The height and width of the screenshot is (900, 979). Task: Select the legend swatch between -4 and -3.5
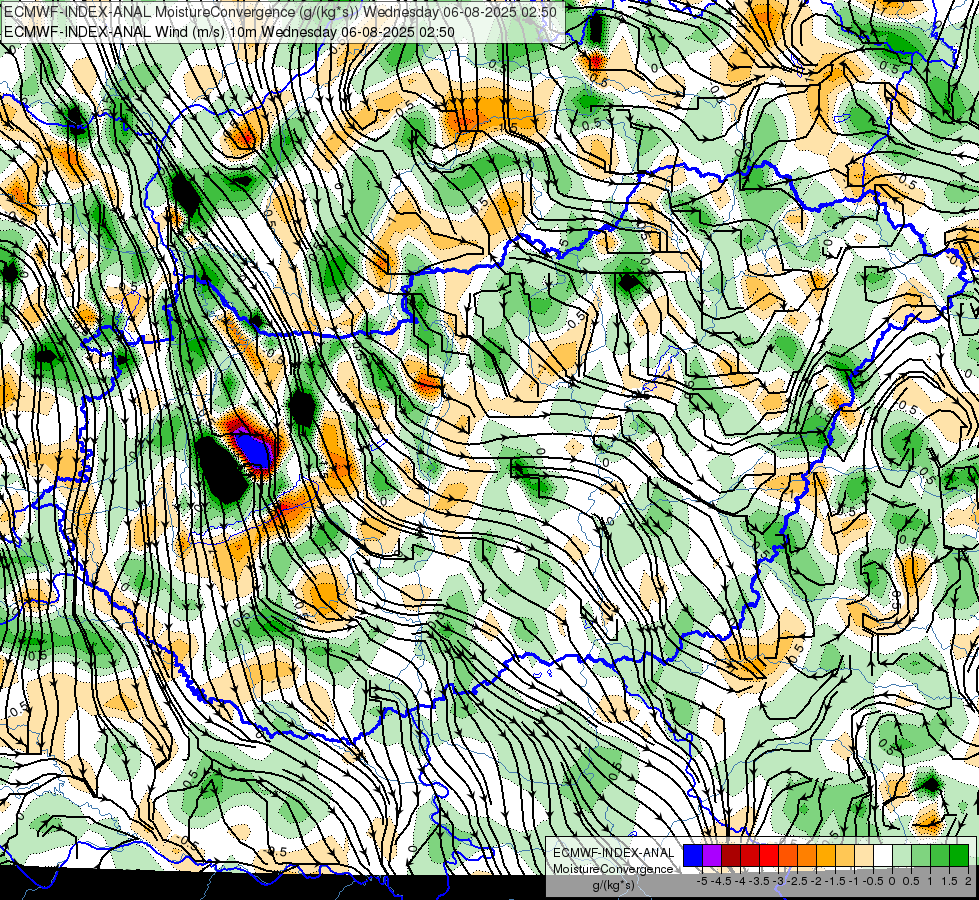750,856
